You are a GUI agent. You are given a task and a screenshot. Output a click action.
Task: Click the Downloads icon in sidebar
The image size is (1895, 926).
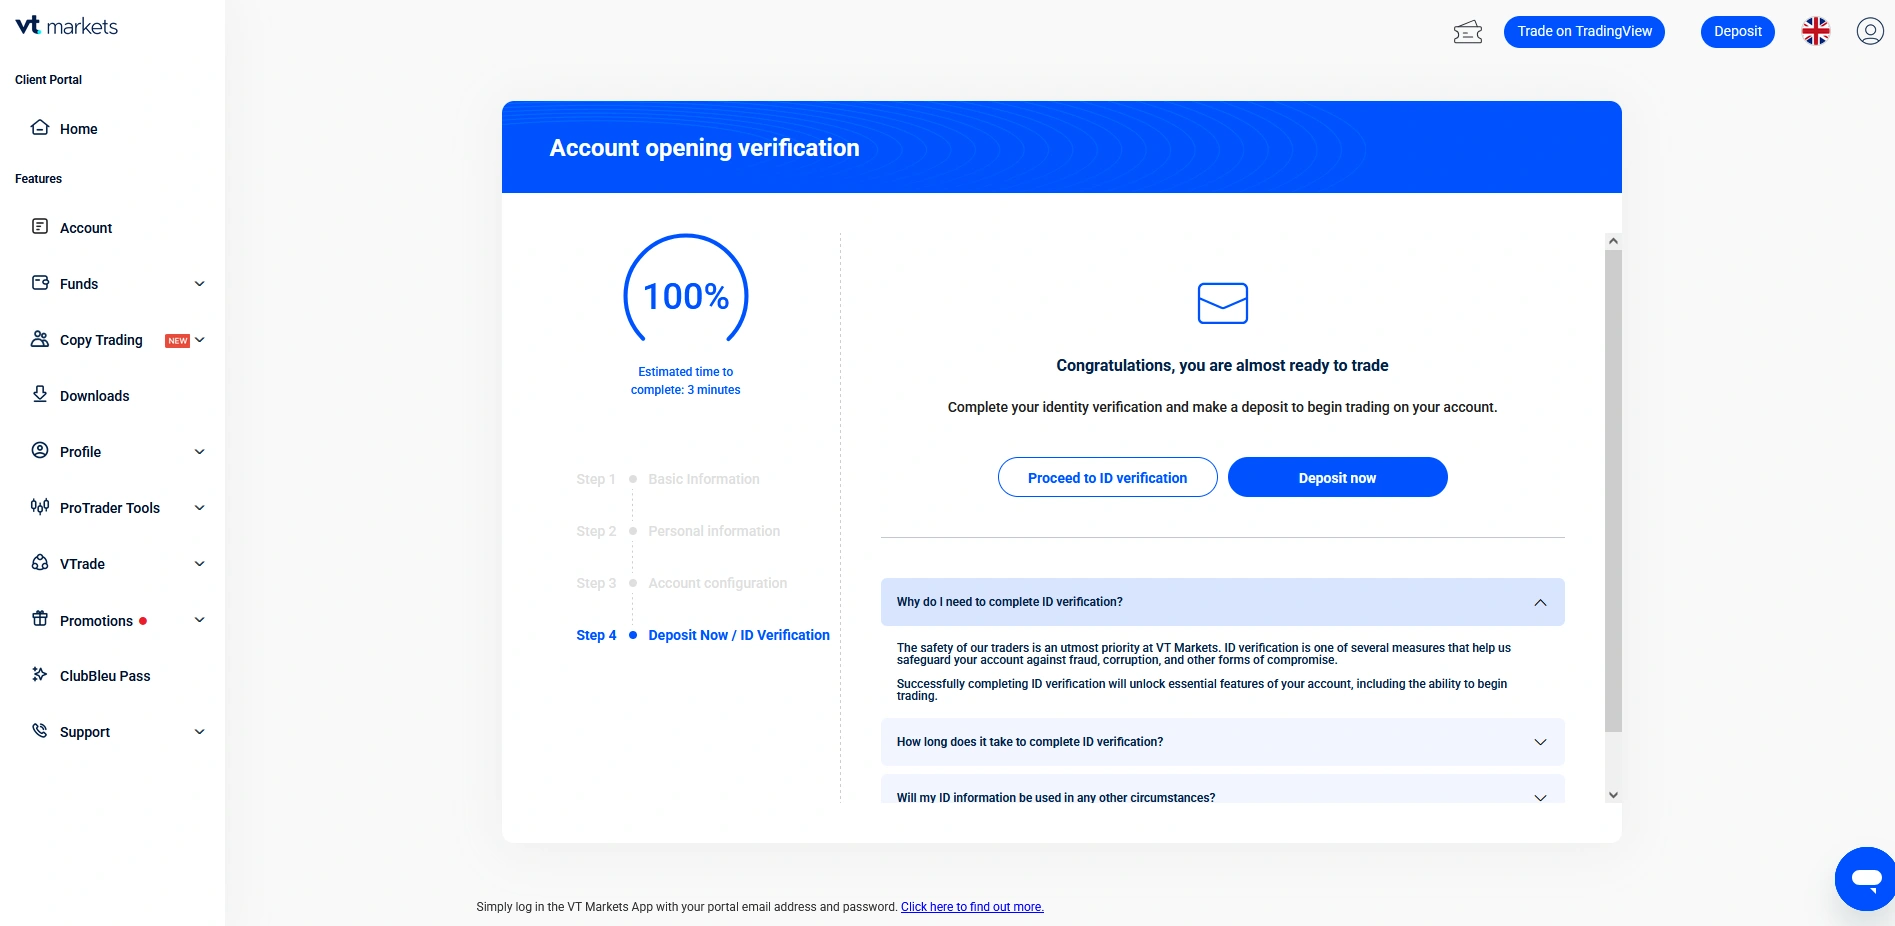(x=40, y=395)
